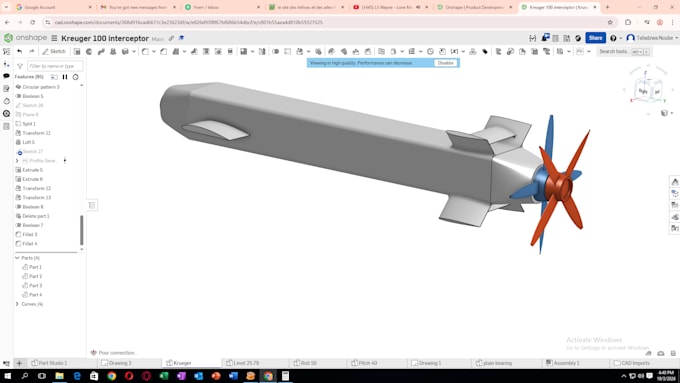Click the Filter by name or type field
The height and width of the screenshot is (383, 680).
click(55, 66)
